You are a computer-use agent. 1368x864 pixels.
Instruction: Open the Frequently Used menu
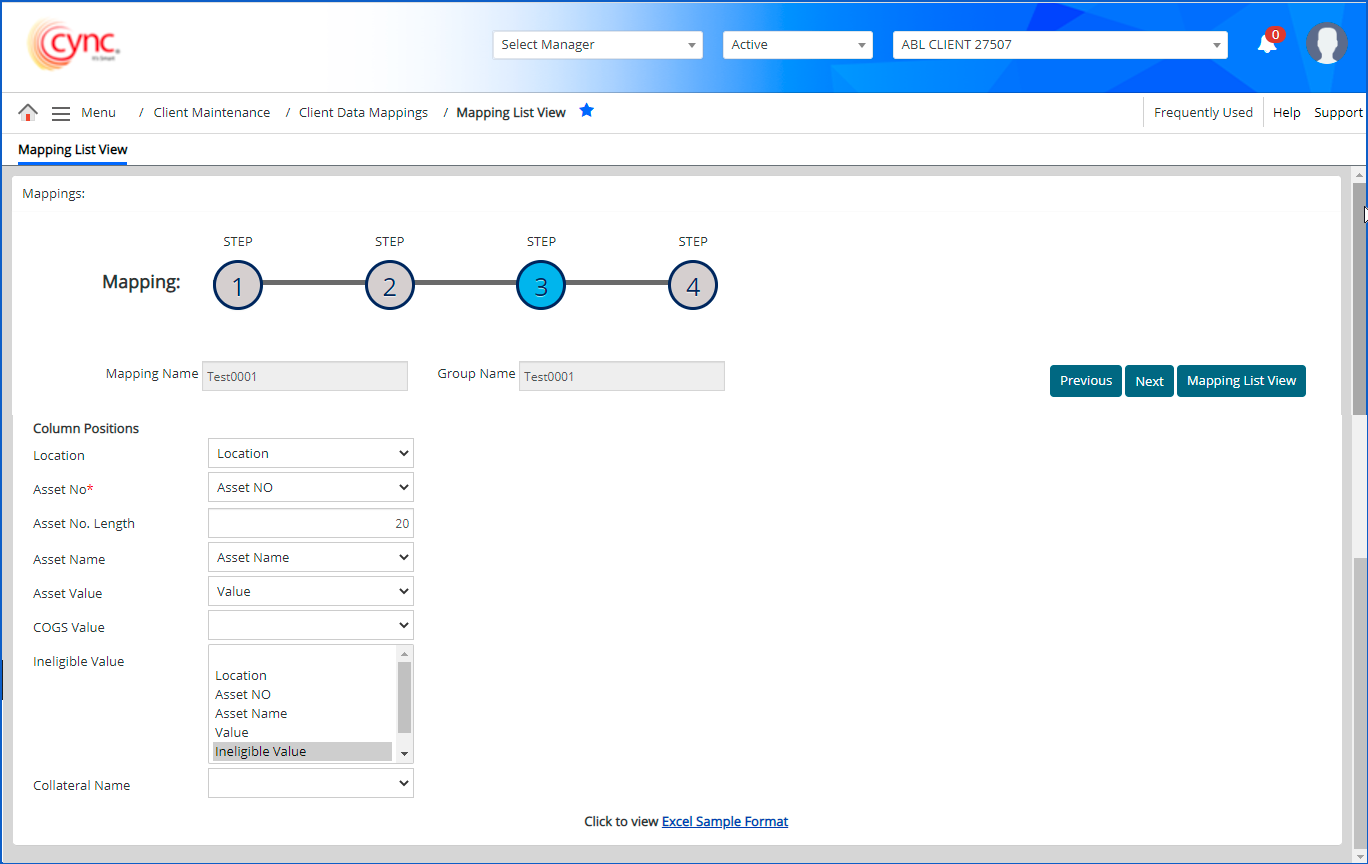coord(1203,113)
